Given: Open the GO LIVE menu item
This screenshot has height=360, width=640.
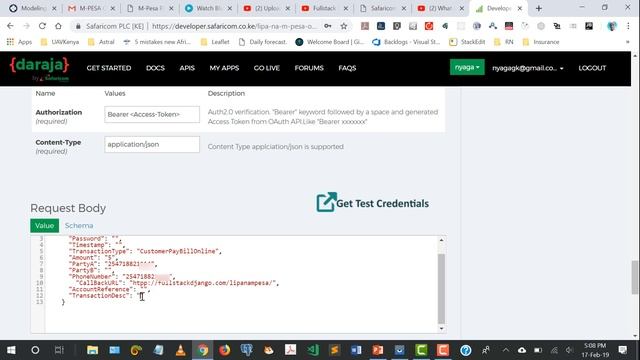Looking at the screenshot, I should (x=267, y=68).
